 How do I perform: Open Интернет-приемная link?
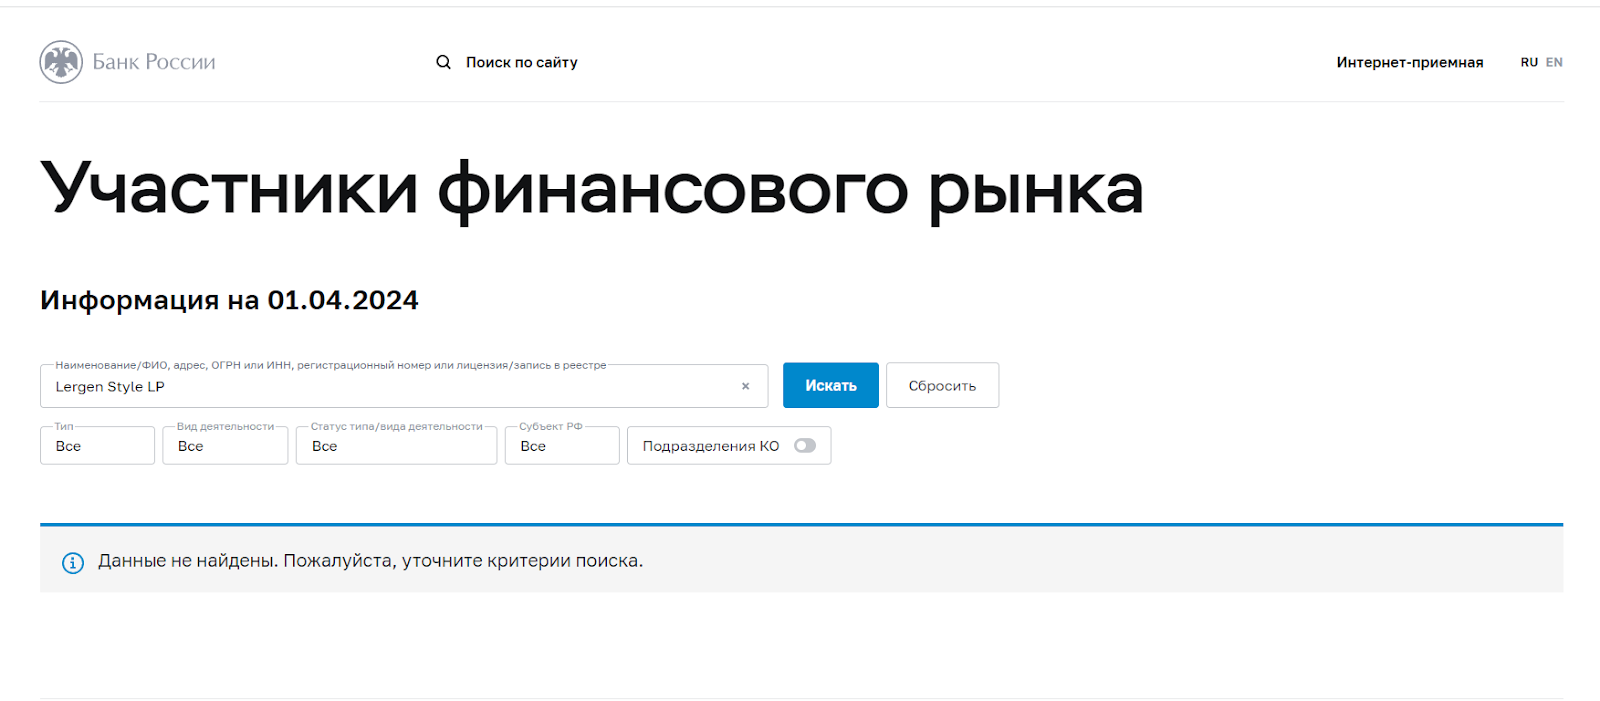[1410, 62]
